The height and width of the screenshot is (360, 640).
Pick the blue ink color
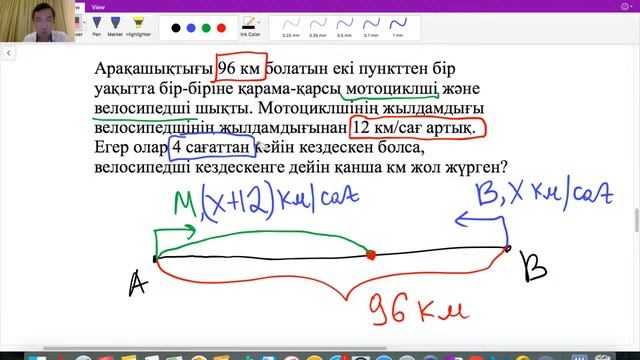pos(191,28)
